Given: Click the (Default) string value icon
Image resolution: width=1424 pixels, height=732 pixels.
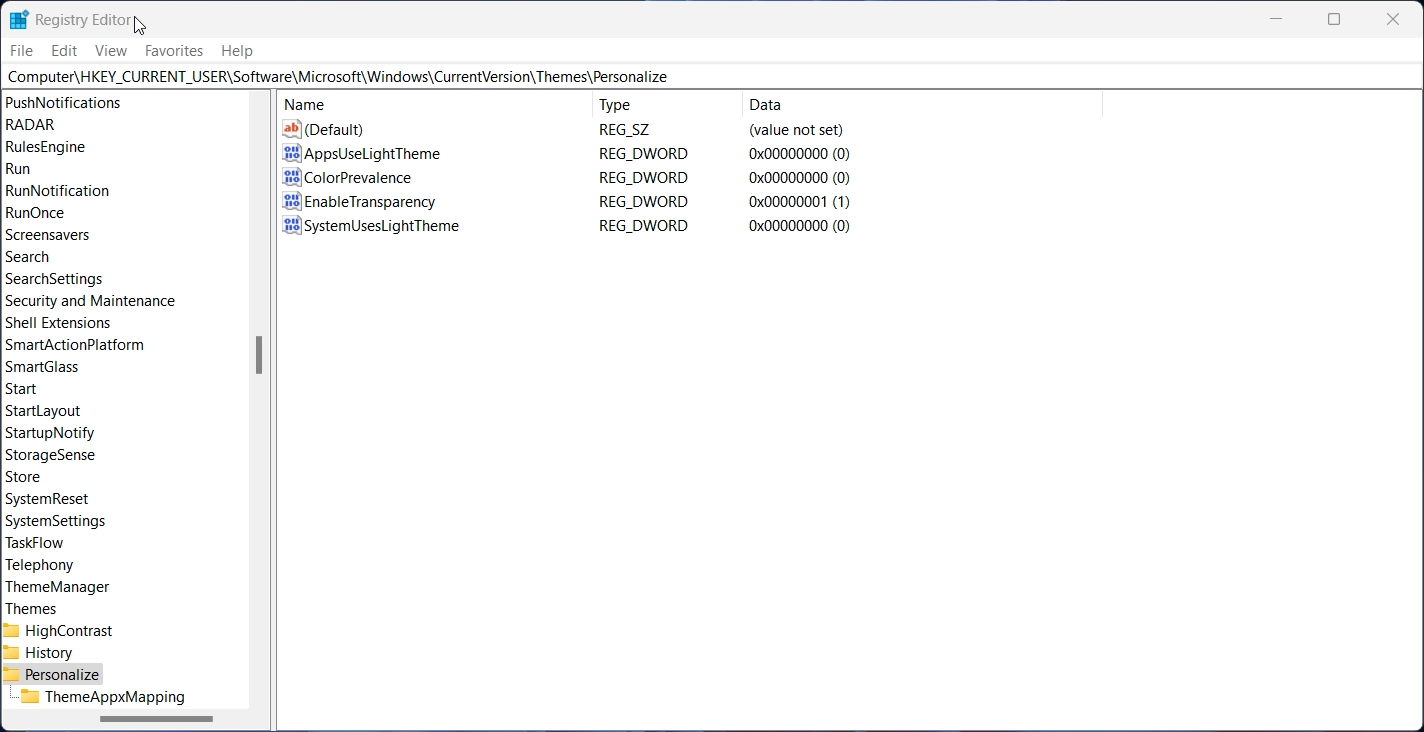Looking at the screenshot, I should (292, 129).
